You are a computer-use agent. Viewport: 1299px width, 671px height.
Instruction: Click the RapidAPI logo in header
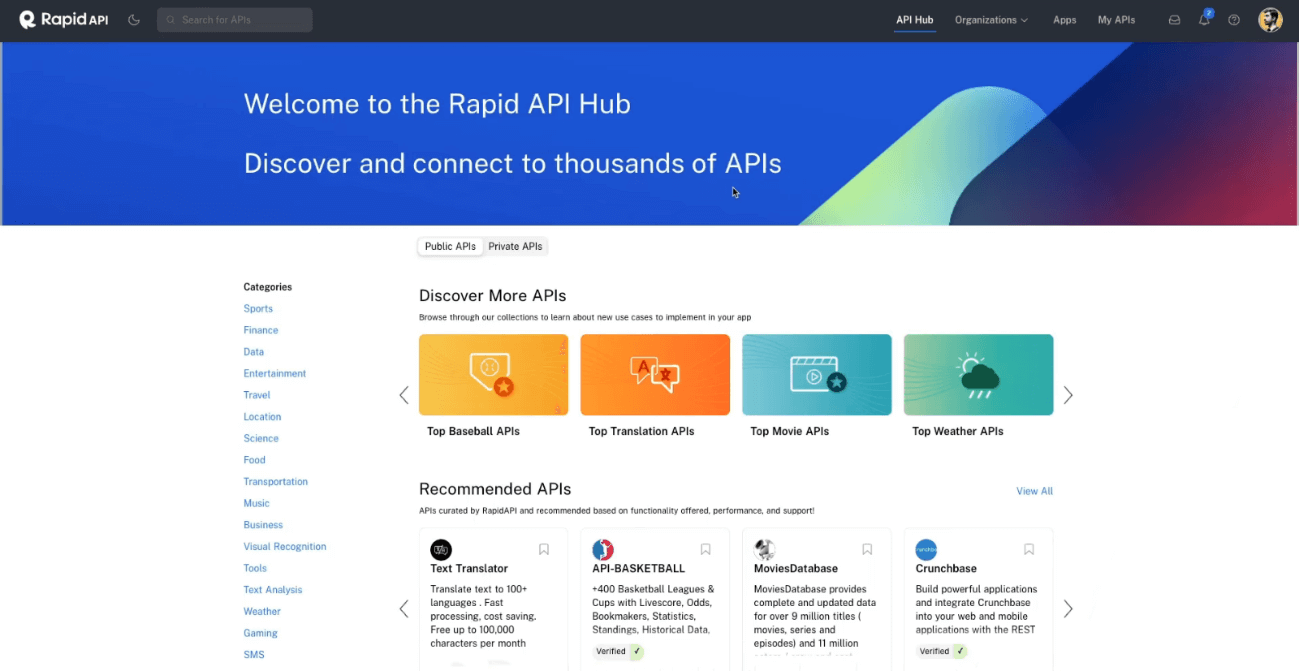[64, 20]
